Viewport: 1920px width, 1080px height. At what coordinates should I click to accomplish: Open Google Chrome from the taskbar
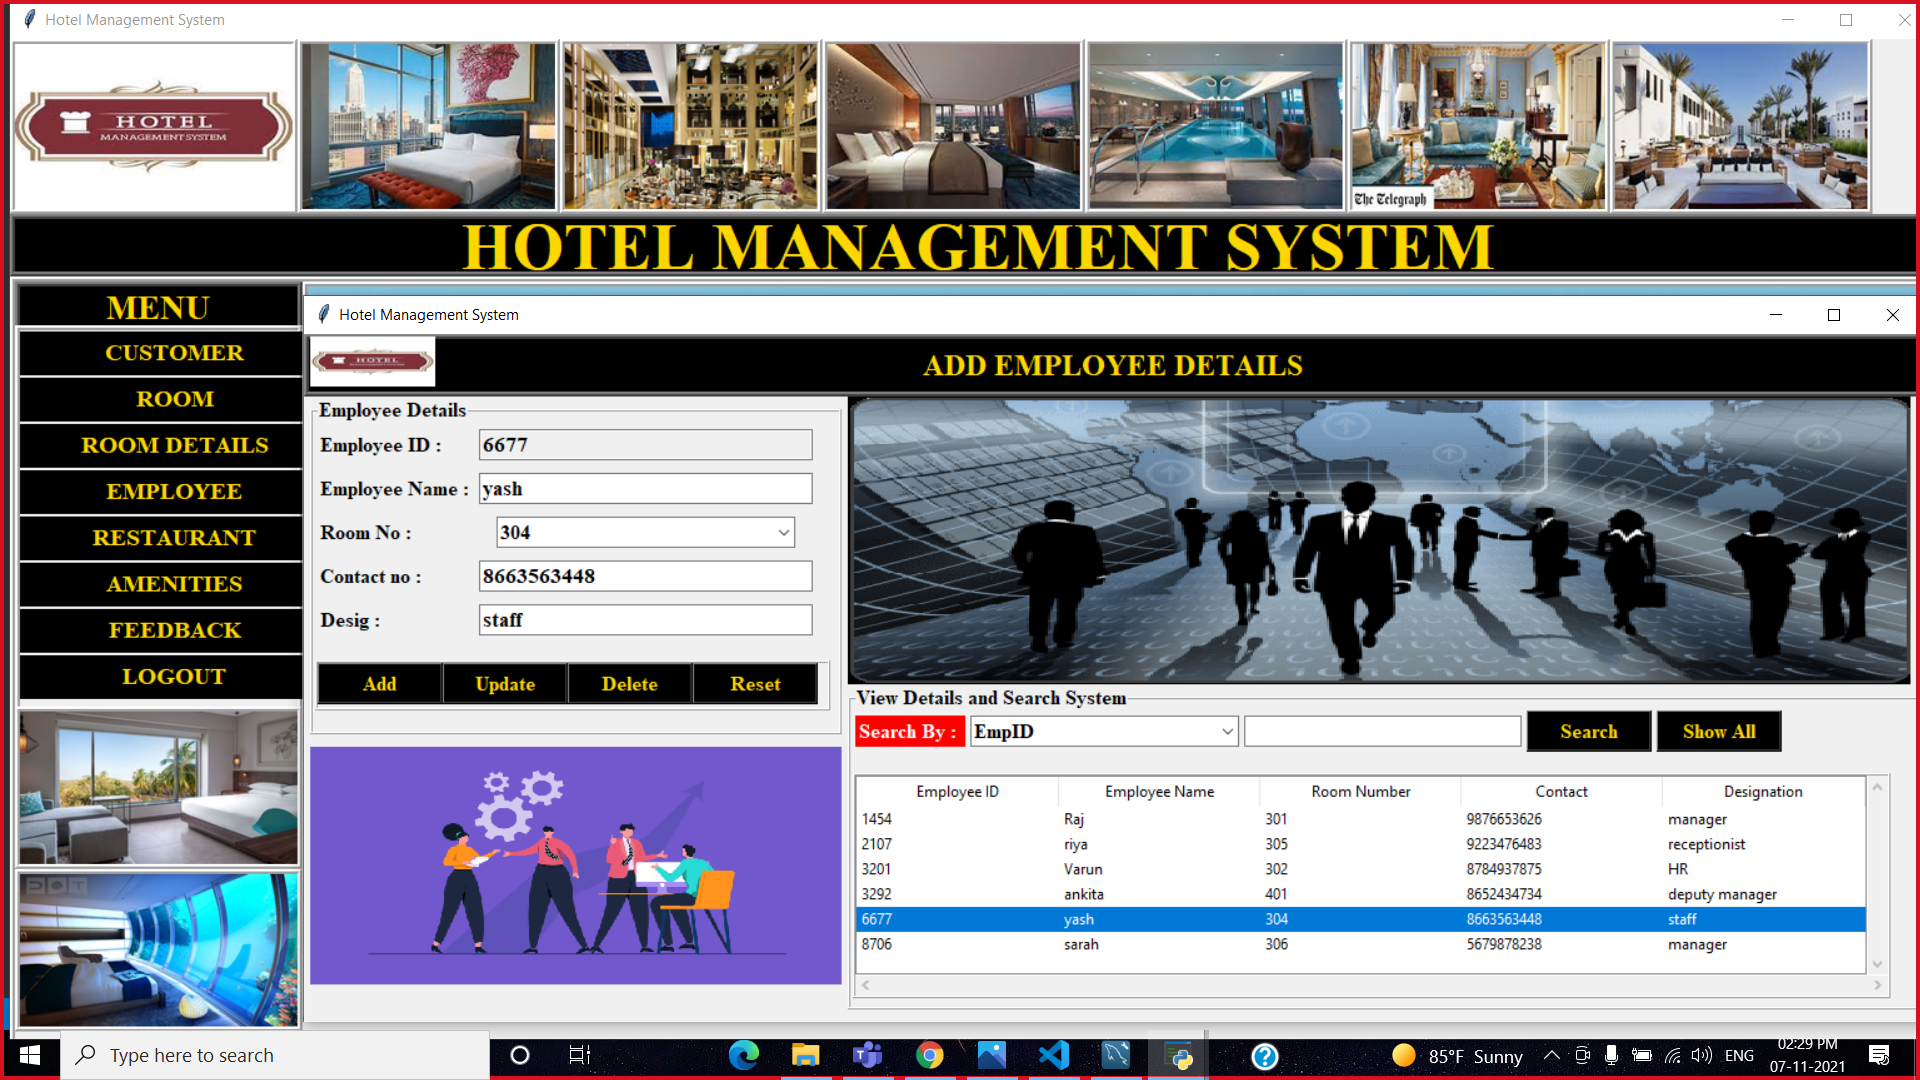point(929,1055)
